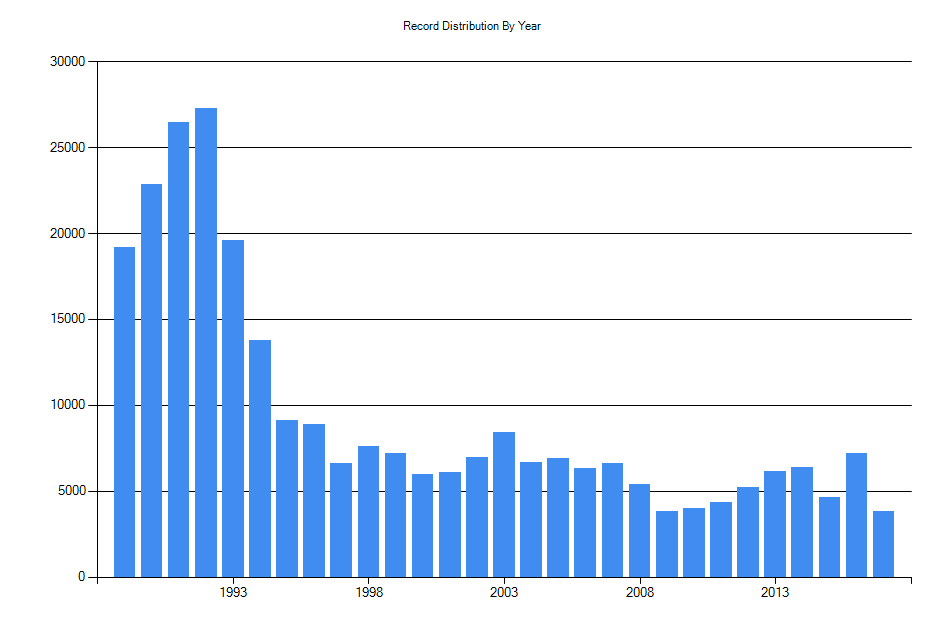Viewport: 945px width, 630px height.
Task: Select the first bar for 1989
Action: (x=125, y=412)
